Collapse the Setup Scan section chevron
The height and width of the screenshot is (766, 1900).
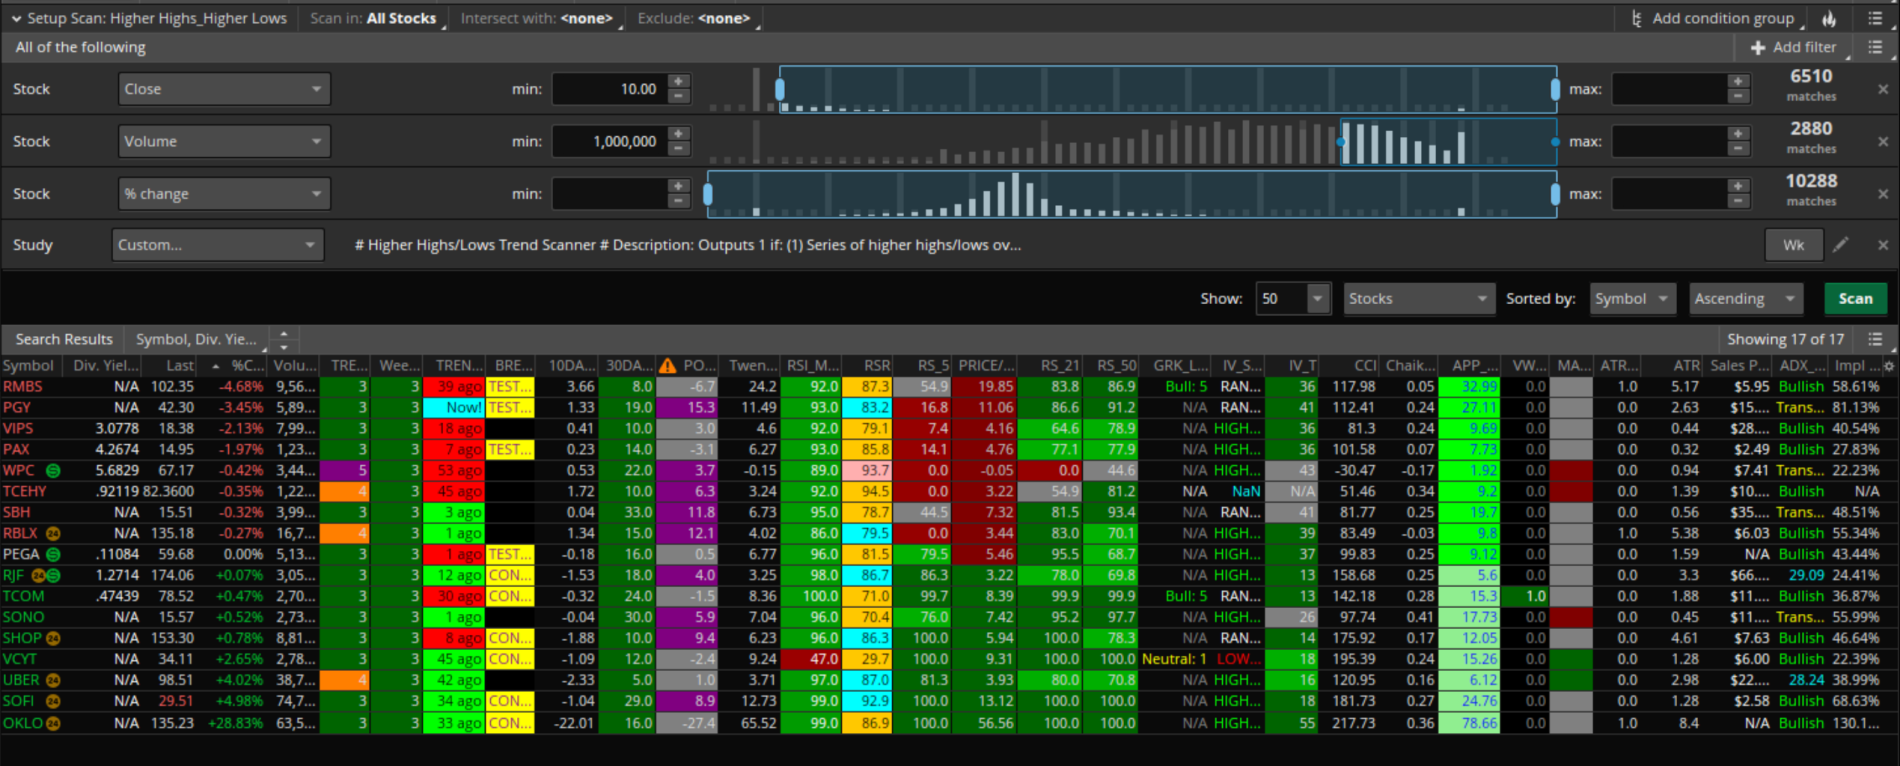coord(16,19)
